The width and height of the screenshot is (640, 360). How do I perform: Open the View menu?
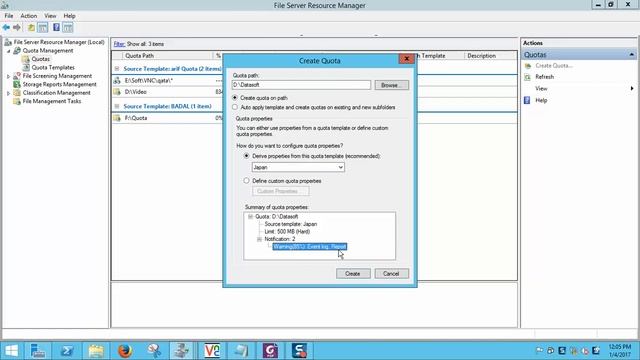[50, 16]
